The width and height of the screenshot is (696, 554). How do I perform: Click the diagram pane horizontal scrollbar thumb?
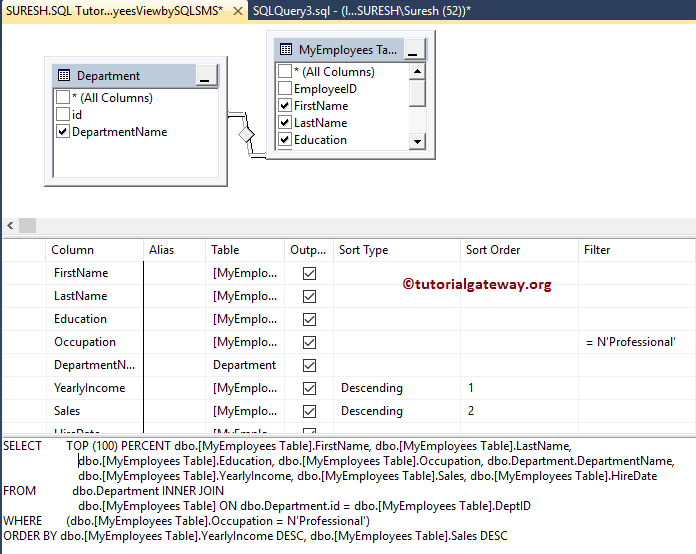coord(28,226)
